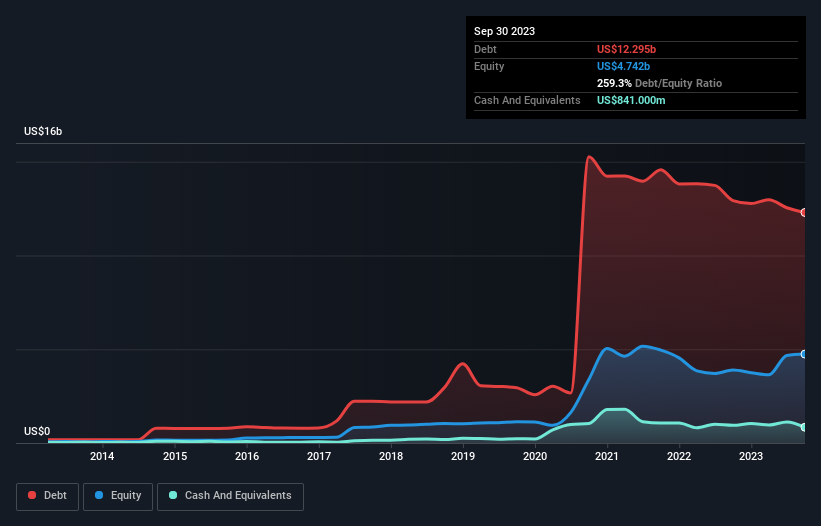Click the US$0 y-axis label

37,431
